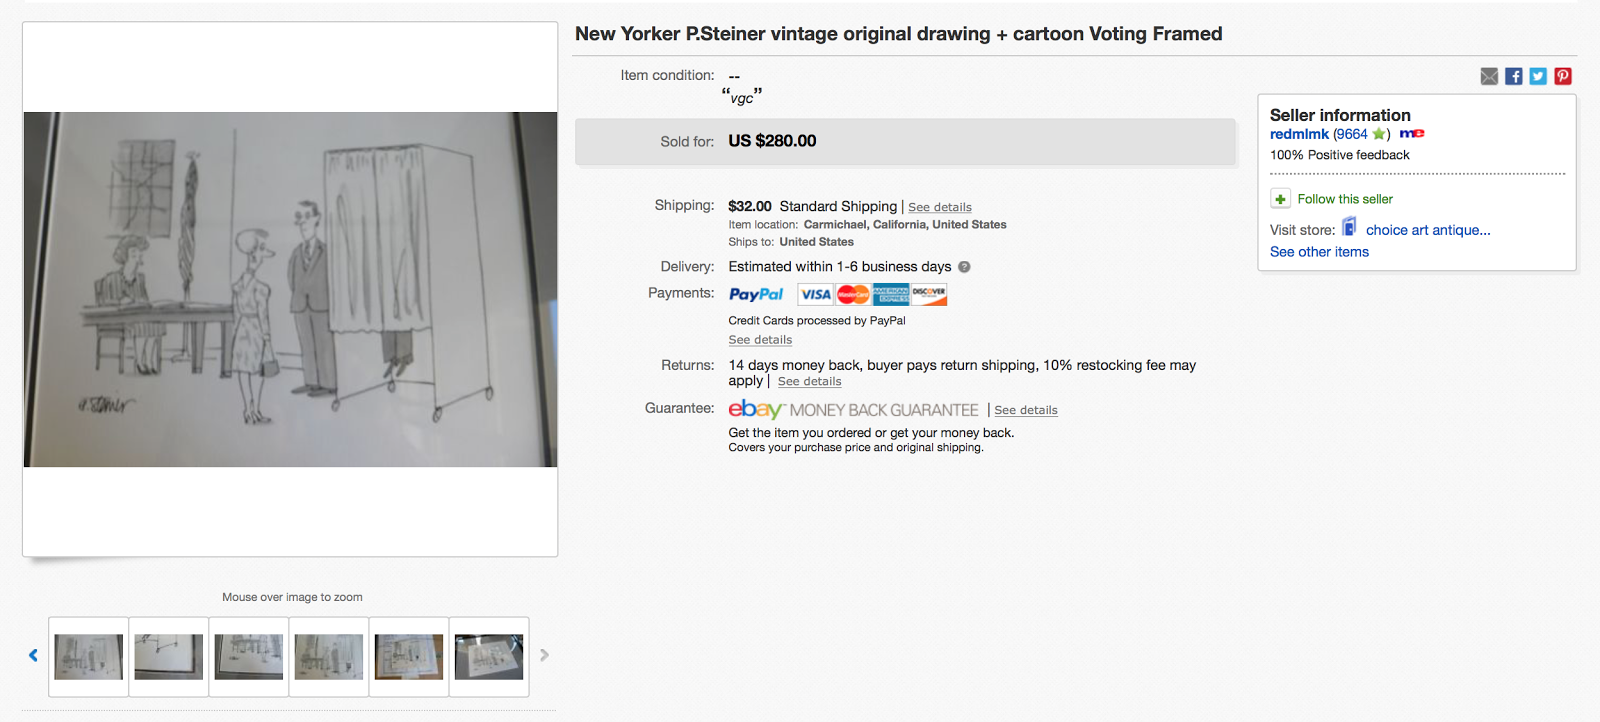Select the first image thumbnail
1600x722 pixels.
coord(89,657)
